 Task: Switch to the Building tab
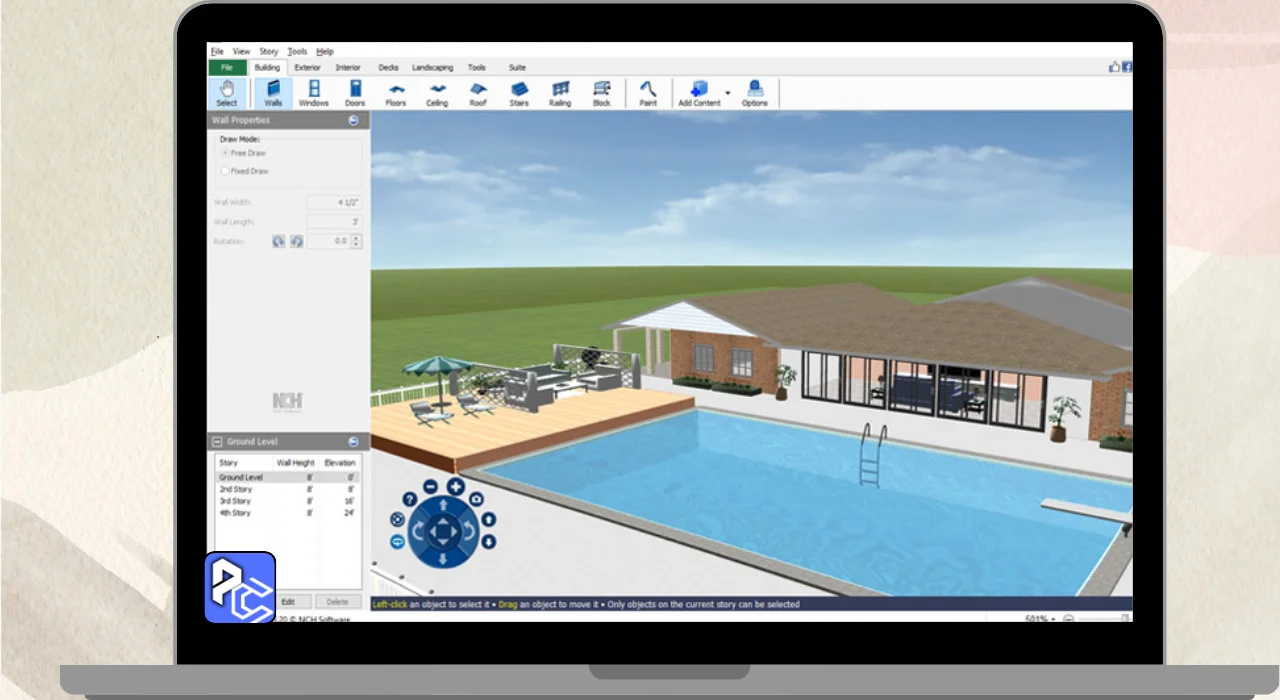pyautogui.click(x=267, y=67)
